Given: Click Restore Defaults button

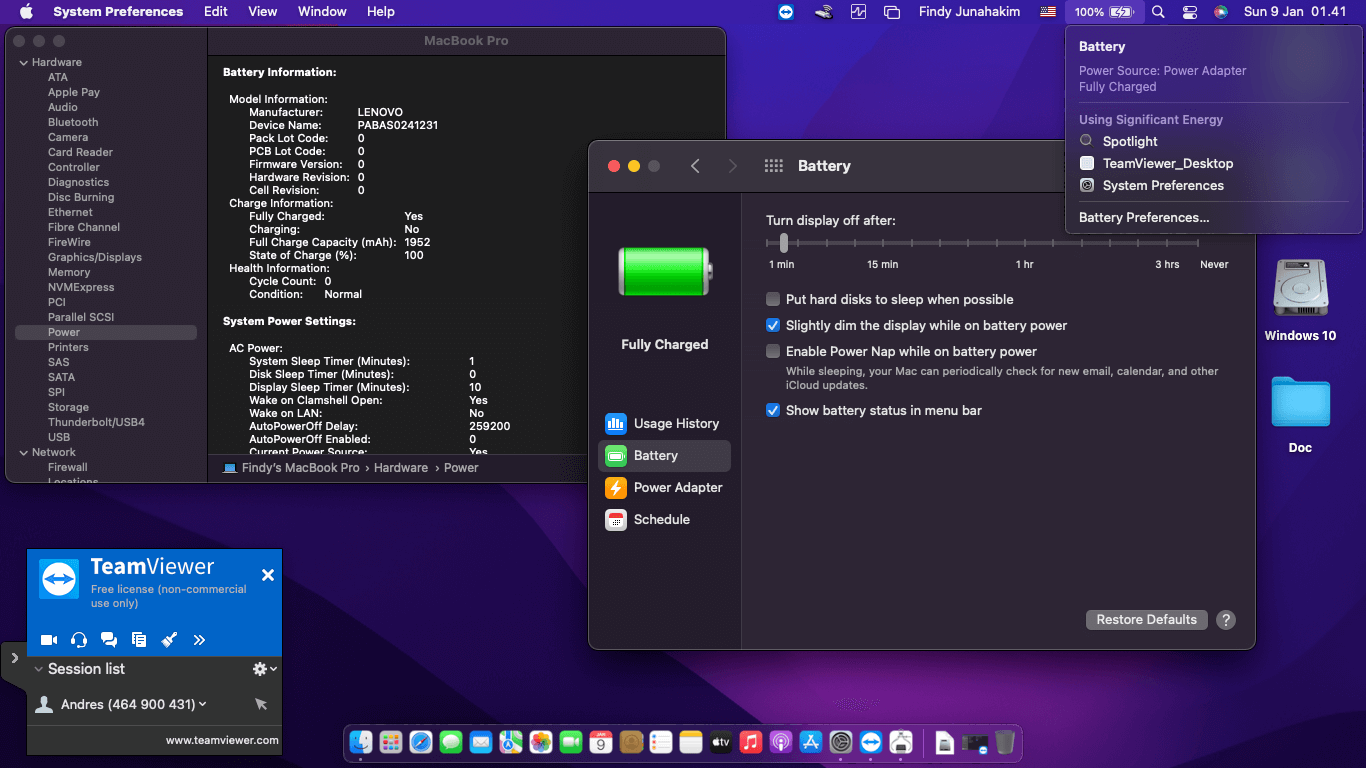Looking at the screenshot, I should (x=1146, y=620).
